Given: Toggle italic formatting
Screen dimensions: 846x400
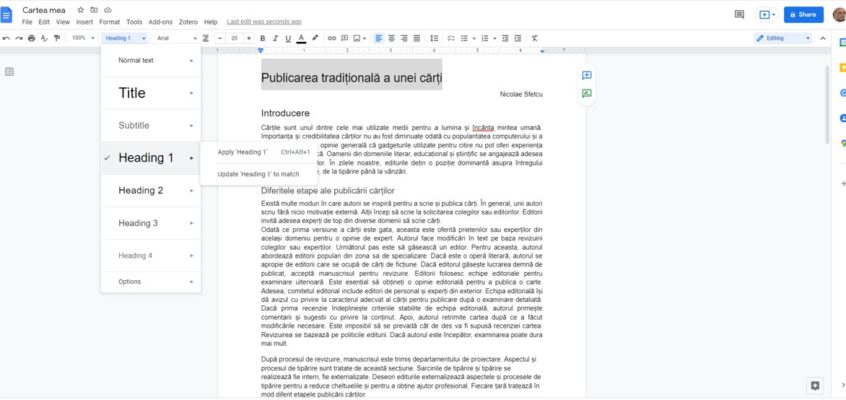Looking at the screenshot, I should coord(275,38).
